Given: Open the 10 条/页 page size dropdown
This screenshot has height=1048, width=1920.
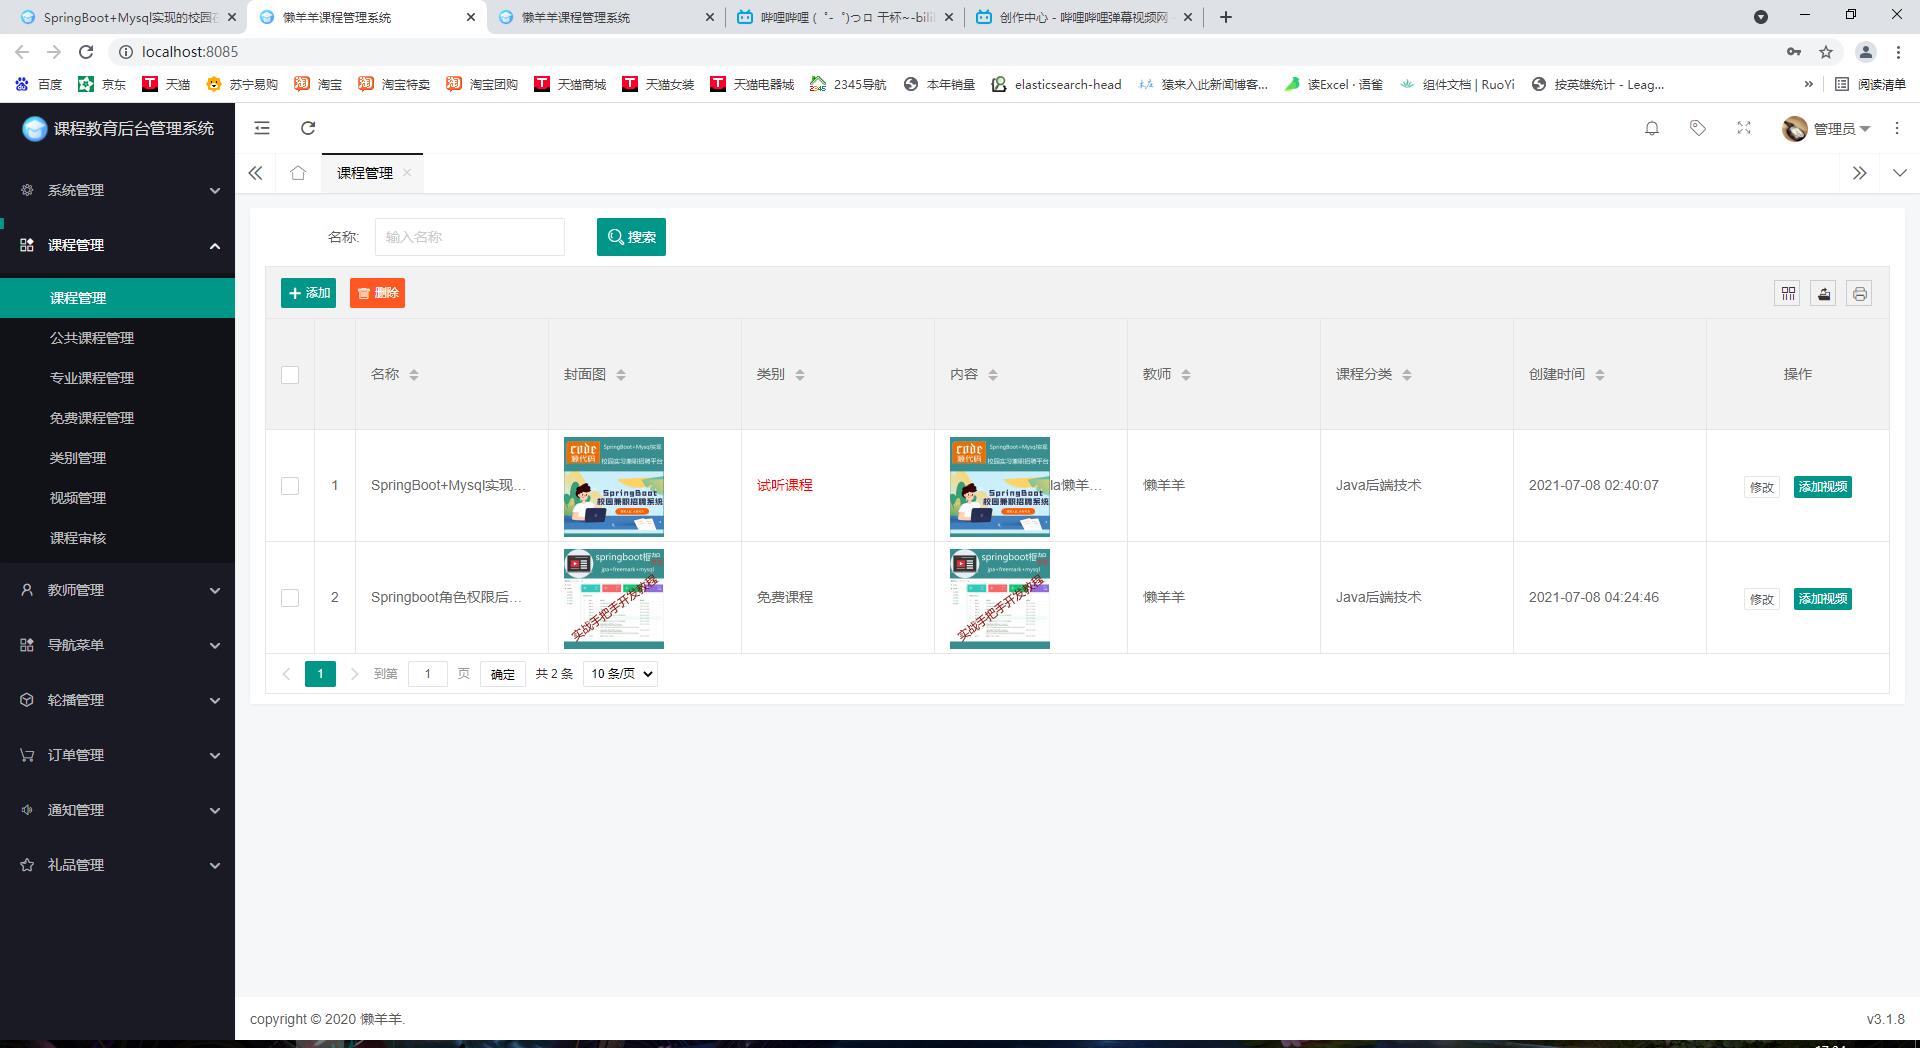Looking at the screenshot, I should pos(620,674).
